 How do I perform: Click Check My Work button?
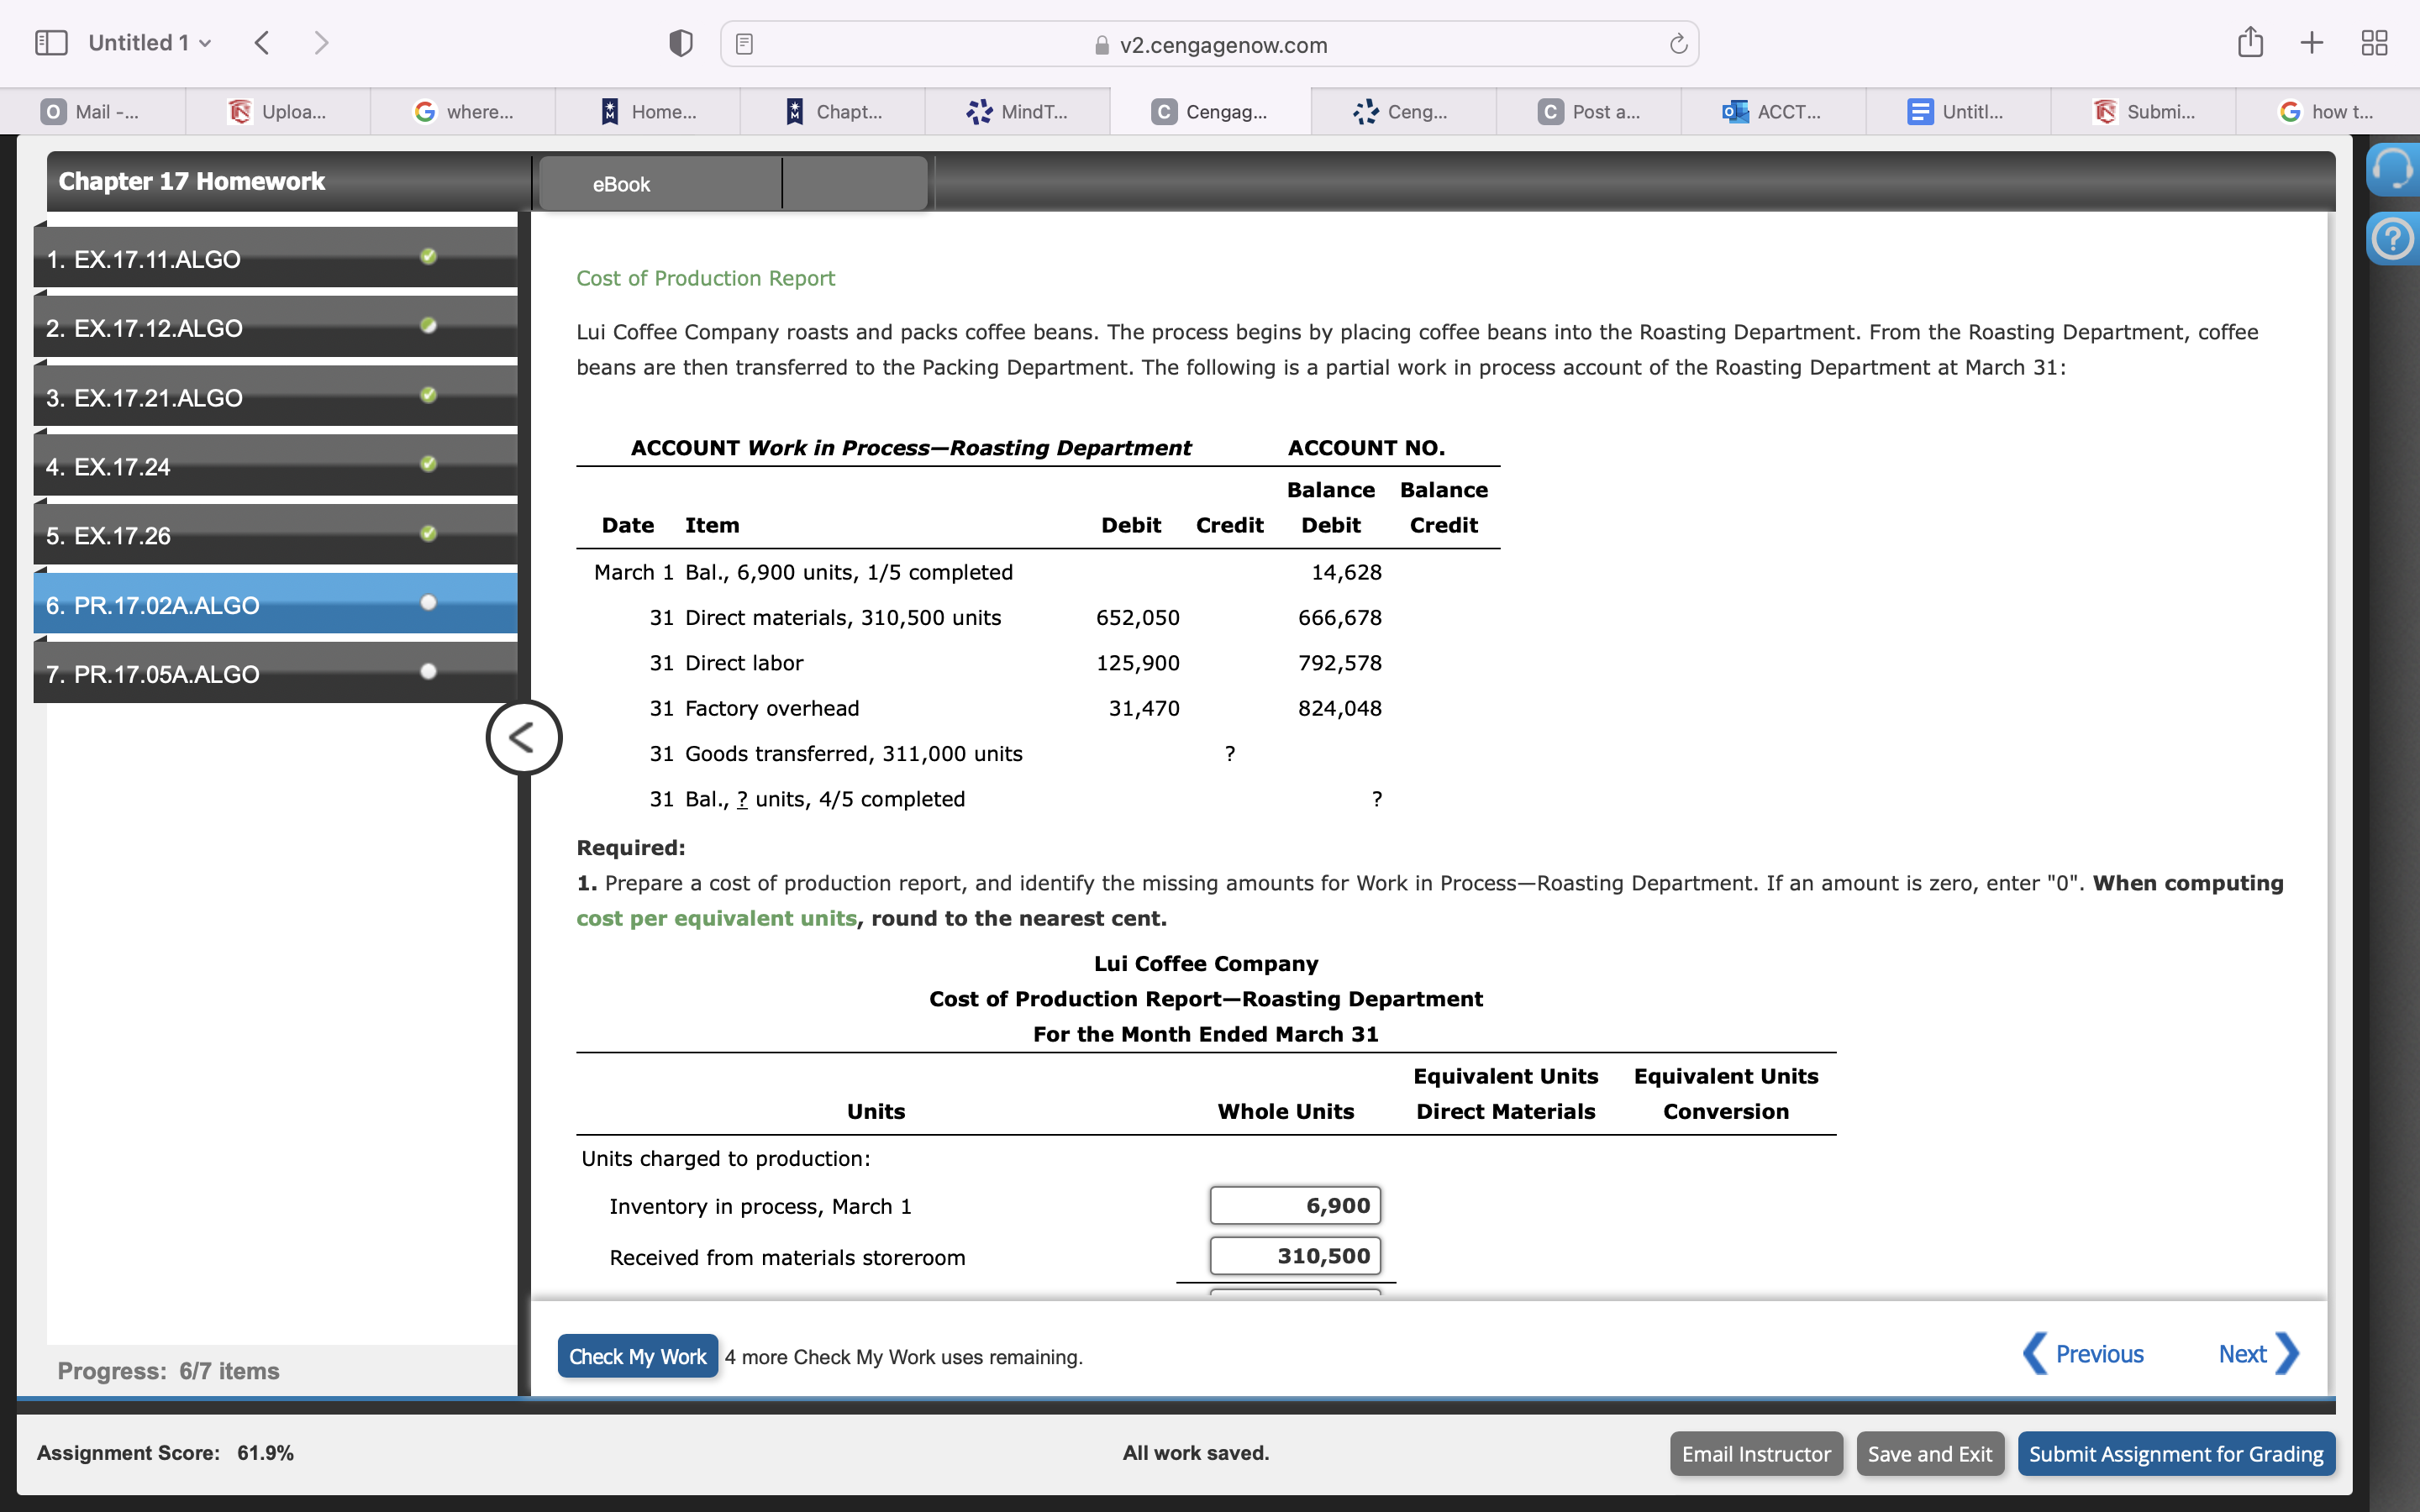637,1356
